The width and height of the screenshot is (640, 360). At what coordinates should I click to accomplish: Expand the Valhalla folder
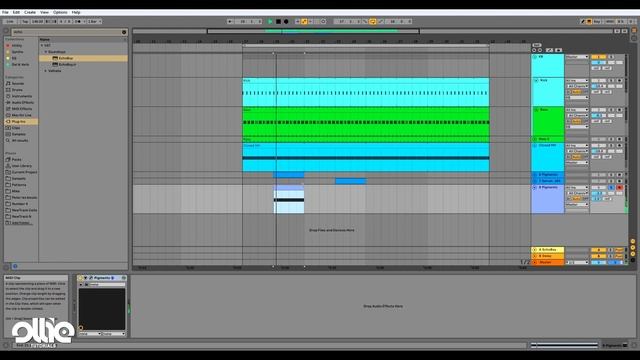coord(46,71)
